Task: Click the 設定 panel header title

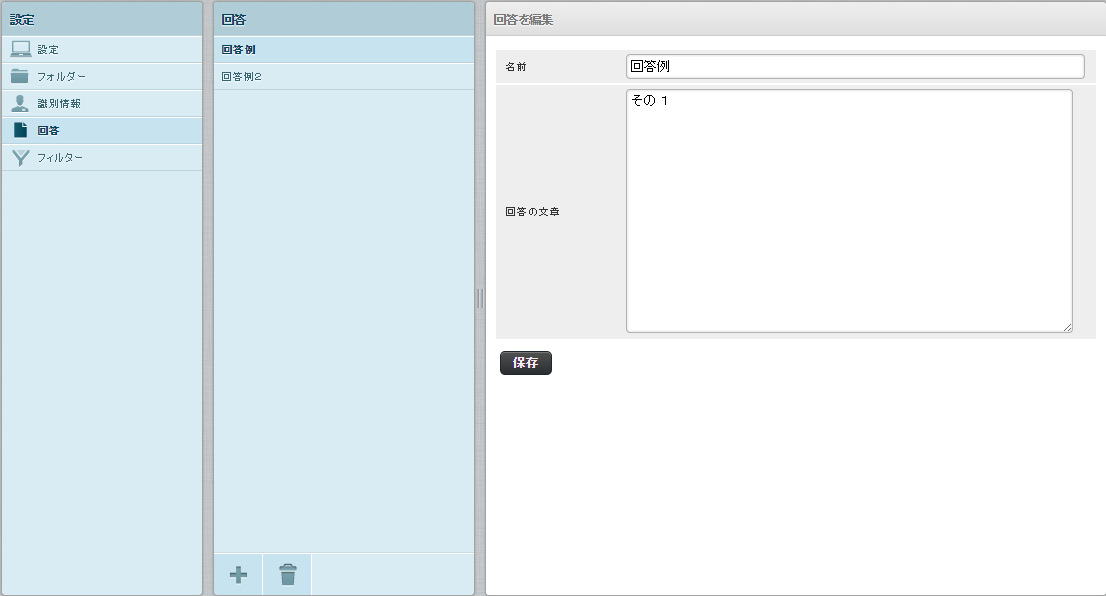Action: (22, 20)
